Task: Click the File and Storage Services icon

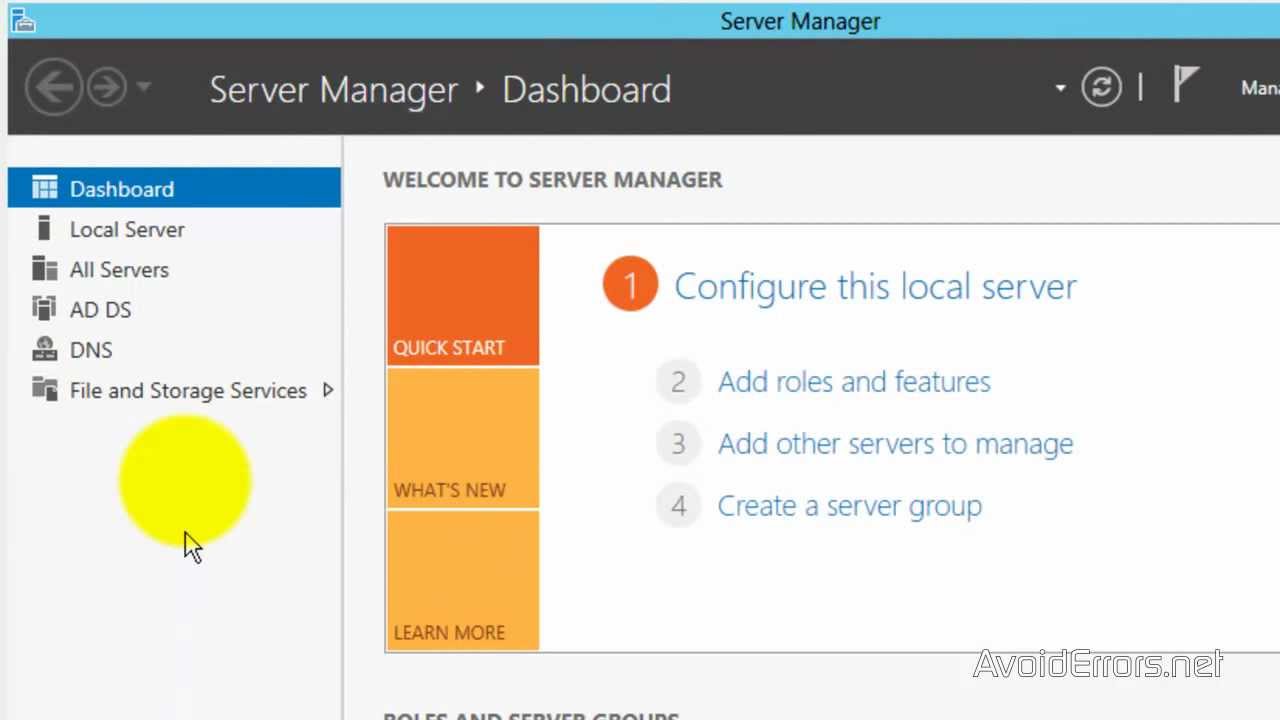Action: (x=45, y=389)
